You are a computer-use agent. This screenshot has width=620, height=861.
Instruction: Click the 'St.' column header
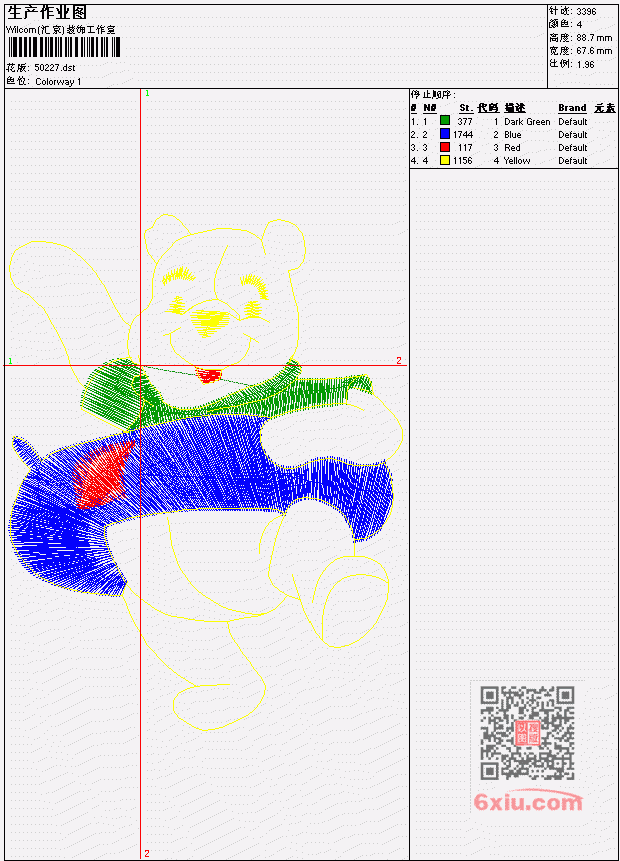point(466,108)
